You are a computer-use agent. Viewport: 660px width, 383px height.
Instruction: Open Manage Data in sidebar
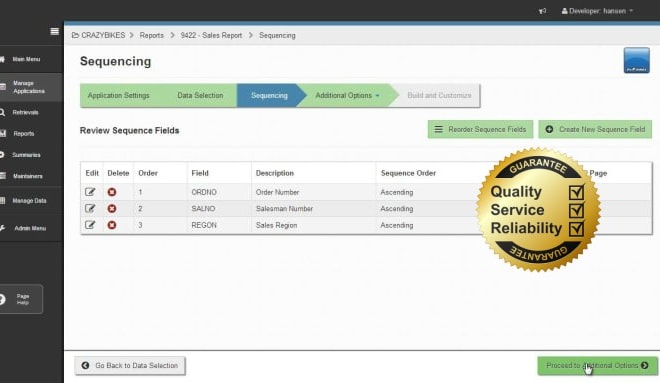coord(29,201)
